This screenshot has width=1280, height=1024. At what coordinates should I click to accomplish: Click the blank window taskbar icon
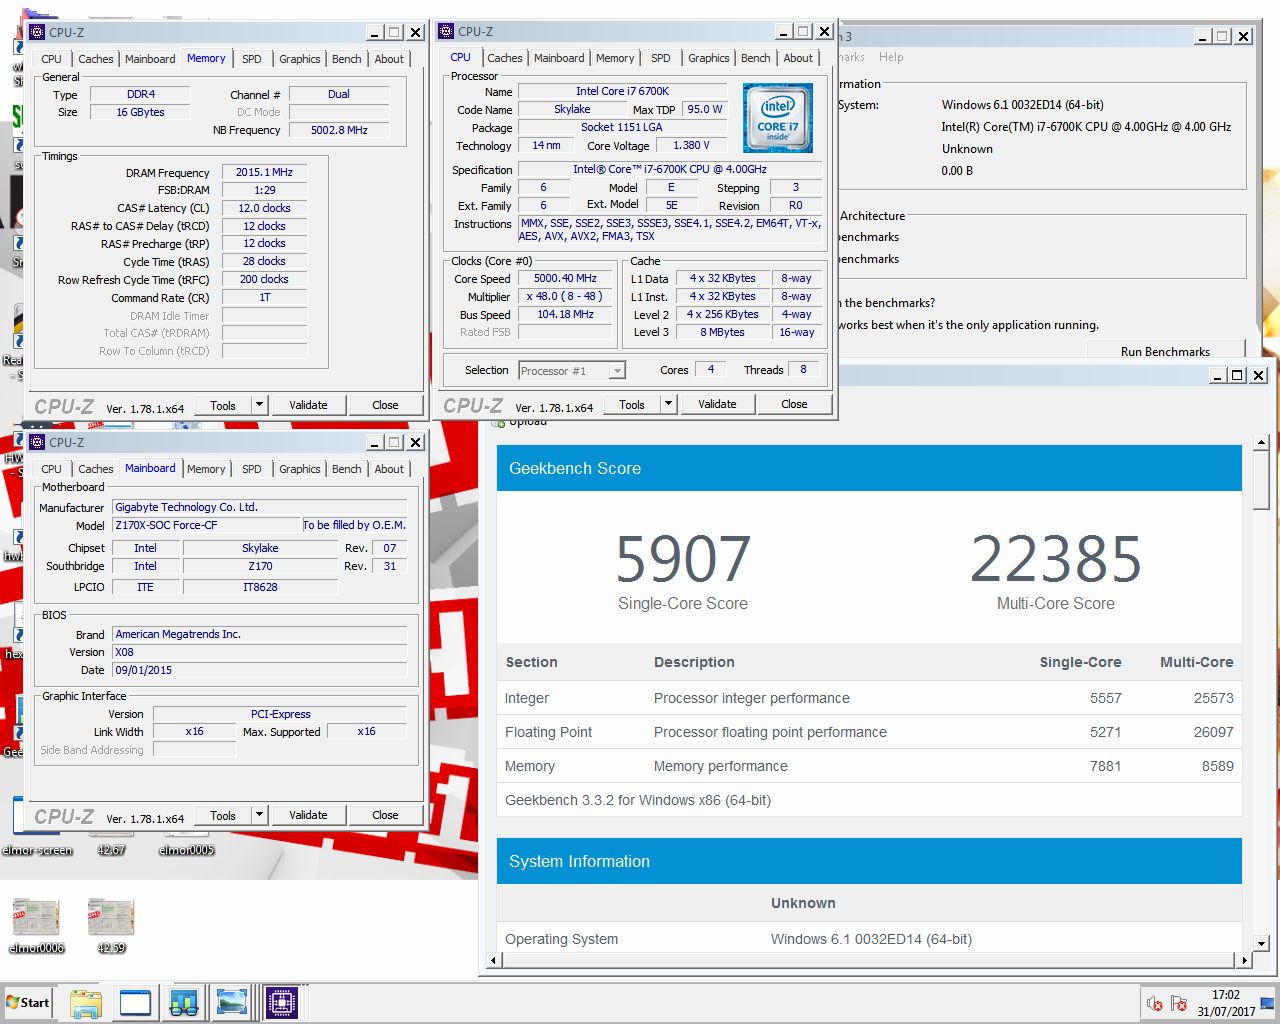[x=135, y=1003]
